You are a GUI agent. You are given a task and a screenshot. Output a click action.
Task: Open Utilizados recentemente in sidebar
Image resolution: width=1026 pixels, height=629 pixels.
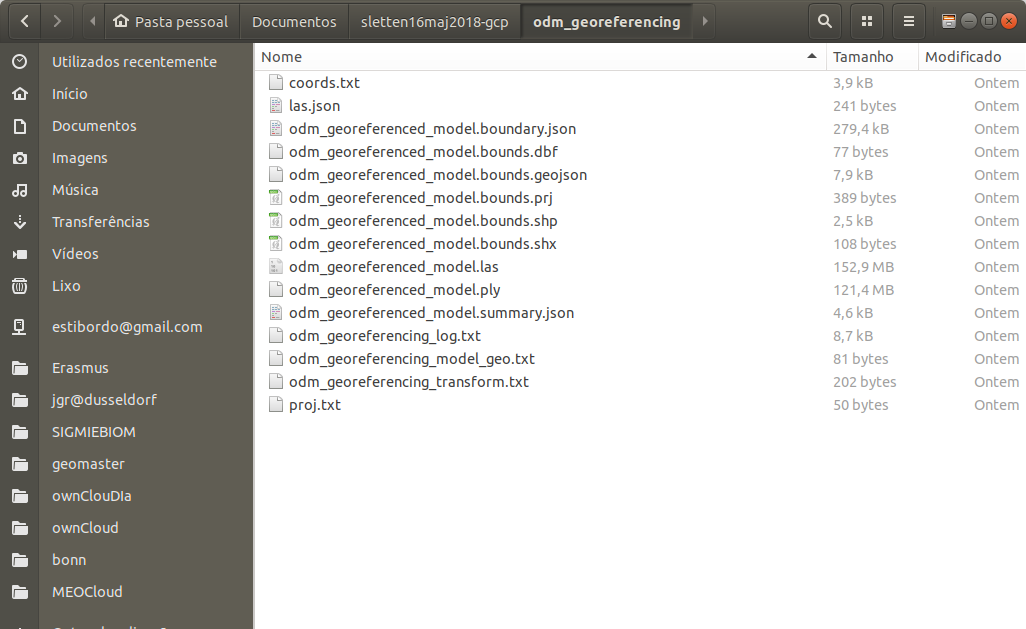(134, 62)
